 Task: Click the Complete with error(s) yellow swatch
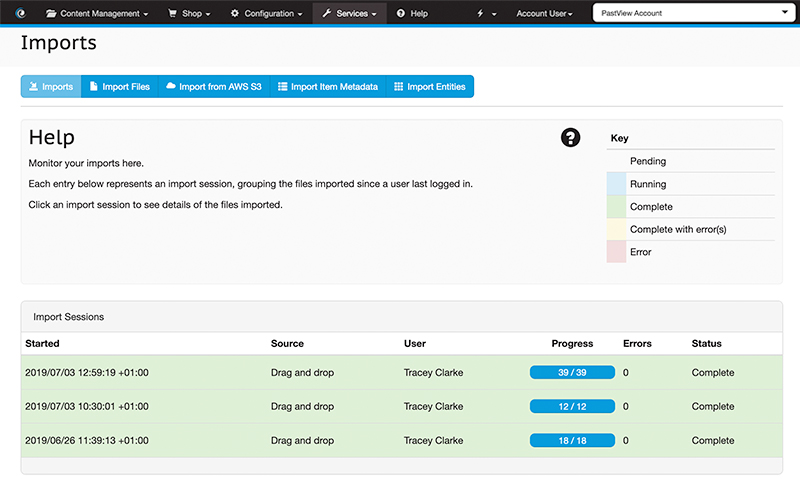point(616,229)
